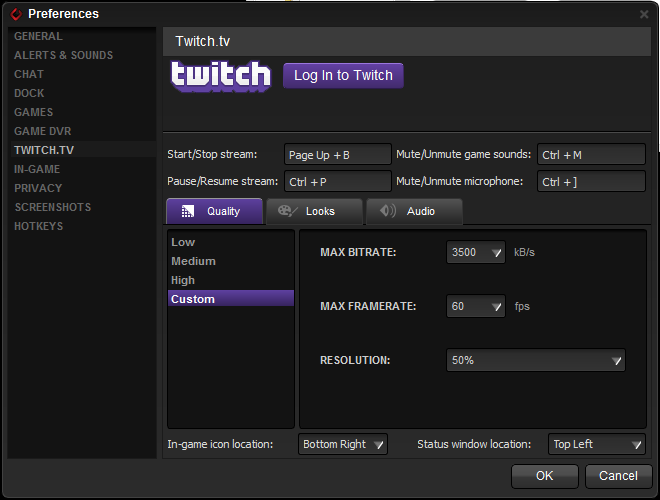Click the In-game icon location label
The width and height of the screenshot is (660, 500).
pos(220,444)
